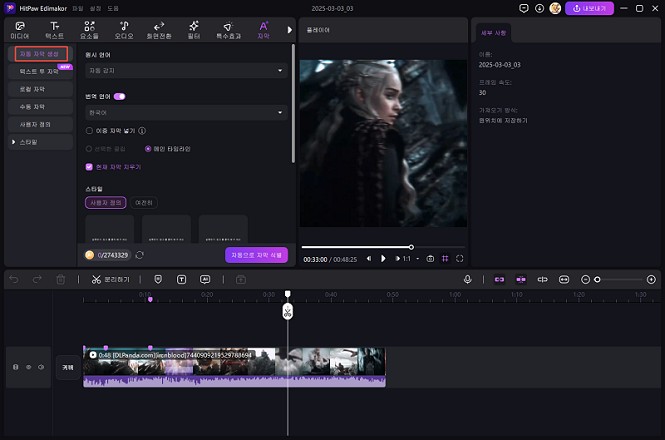Open the 설정 menu in title bar
The height and width of the screenshot is (440, 665).
point(97,8)
